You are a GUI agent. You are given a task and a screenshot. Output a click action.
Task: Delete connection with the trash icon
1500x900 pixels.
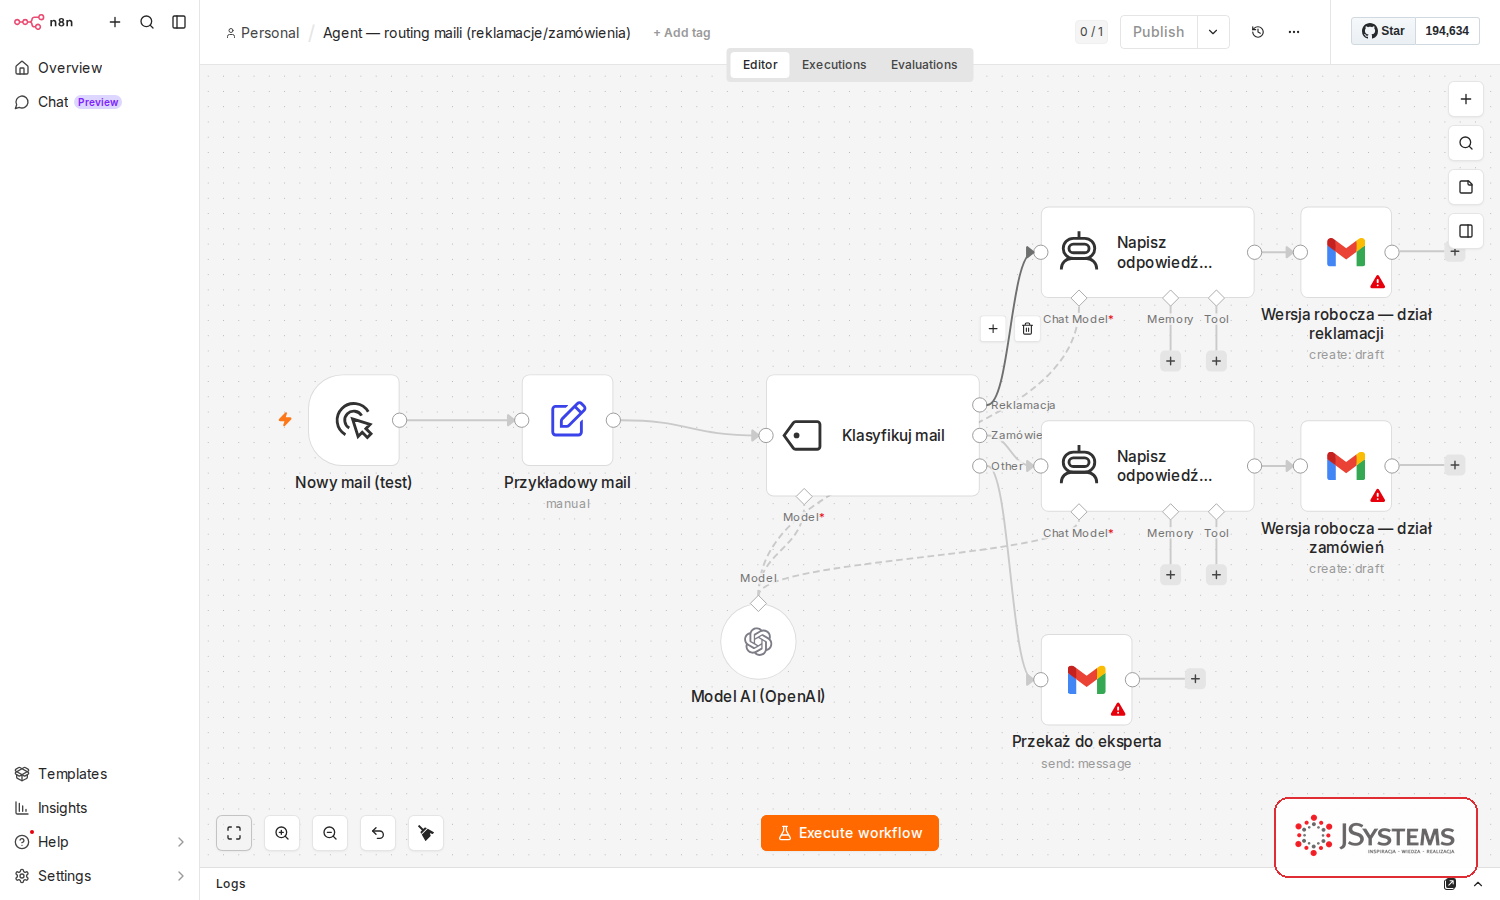click(x=1027, y=328)
